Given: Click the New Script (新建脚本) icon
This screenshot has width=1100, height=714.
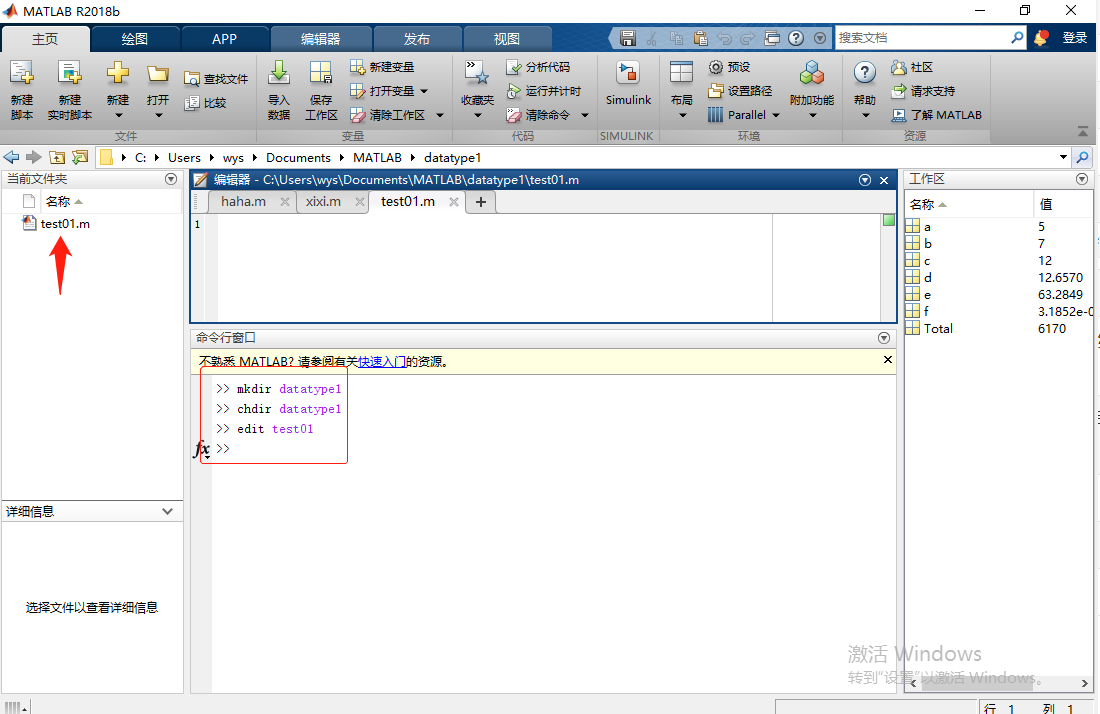Looking at the screenshot, I should [x=22, y=74].
